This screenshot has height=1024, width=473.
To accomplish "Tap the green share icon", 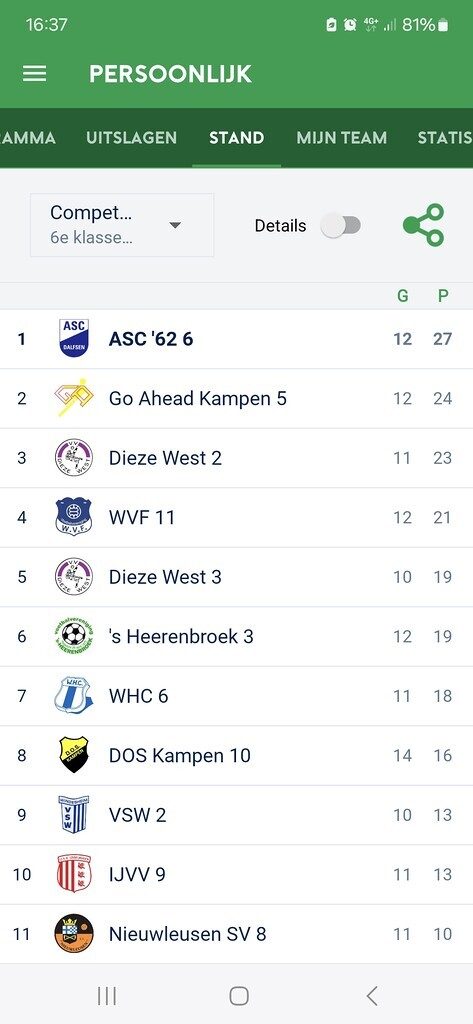I will [x=424, y=225].
